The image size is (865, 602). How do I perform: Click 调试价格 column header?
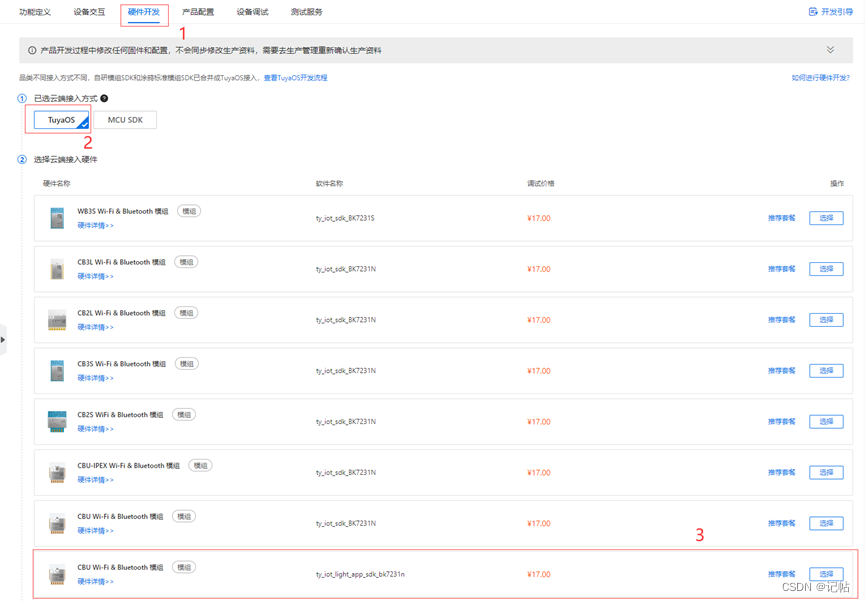541,183
